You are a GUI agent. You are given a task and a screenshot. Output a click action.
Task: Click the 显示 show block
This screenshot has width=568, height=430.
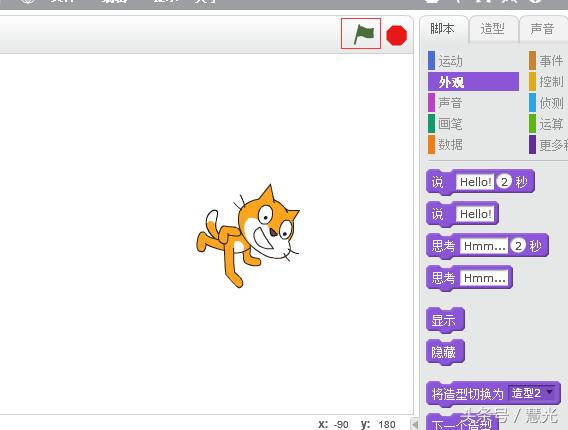click(445, 320)
